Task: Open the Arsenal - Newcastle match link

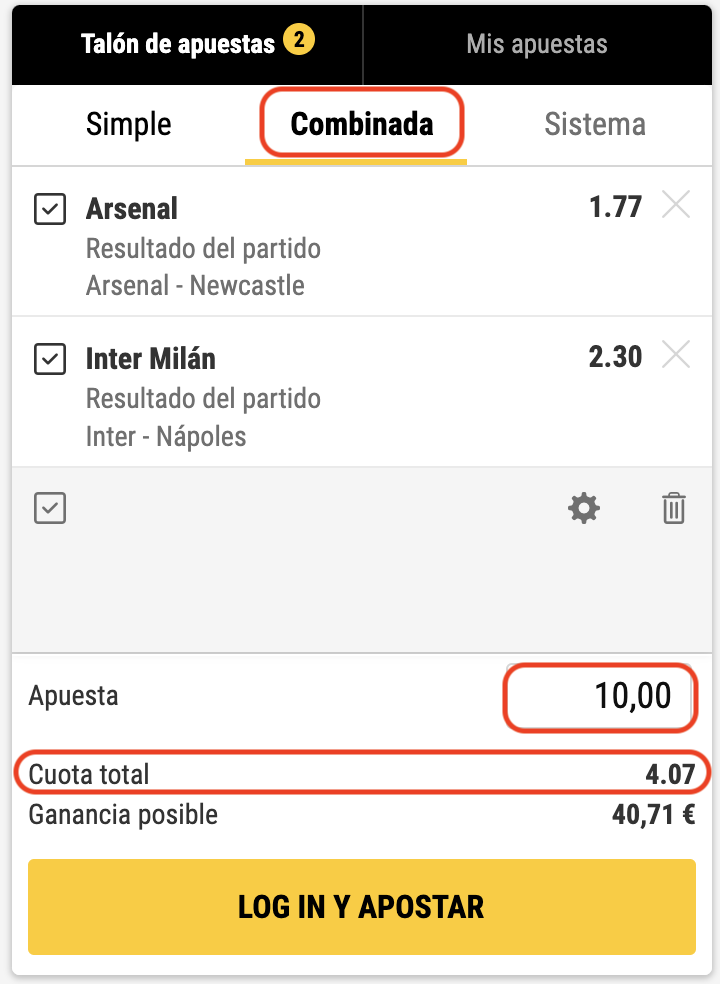Action: pos(195,285)
